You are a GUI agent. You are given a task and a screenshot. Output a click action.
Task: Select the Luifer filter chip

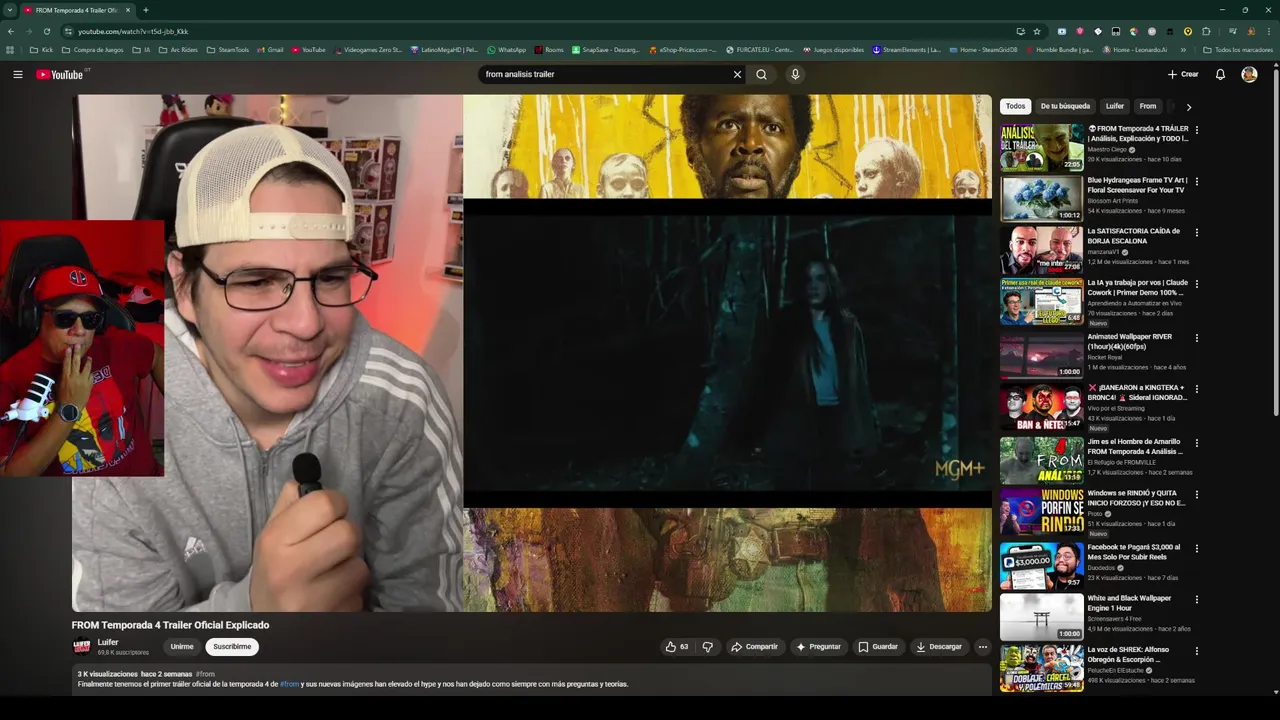click(x=1115, y=106)
